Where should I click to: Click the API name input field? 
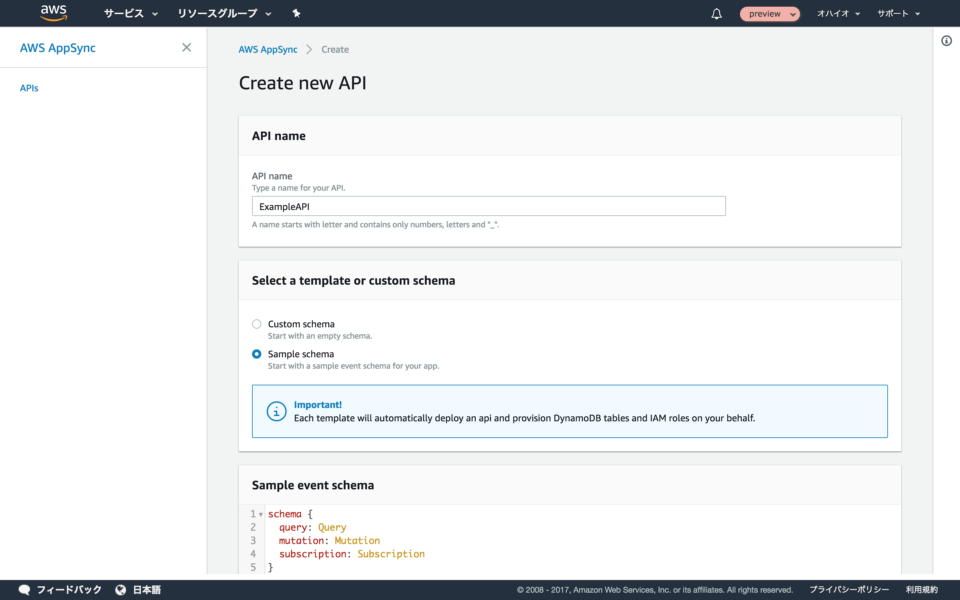click(488, 206)
